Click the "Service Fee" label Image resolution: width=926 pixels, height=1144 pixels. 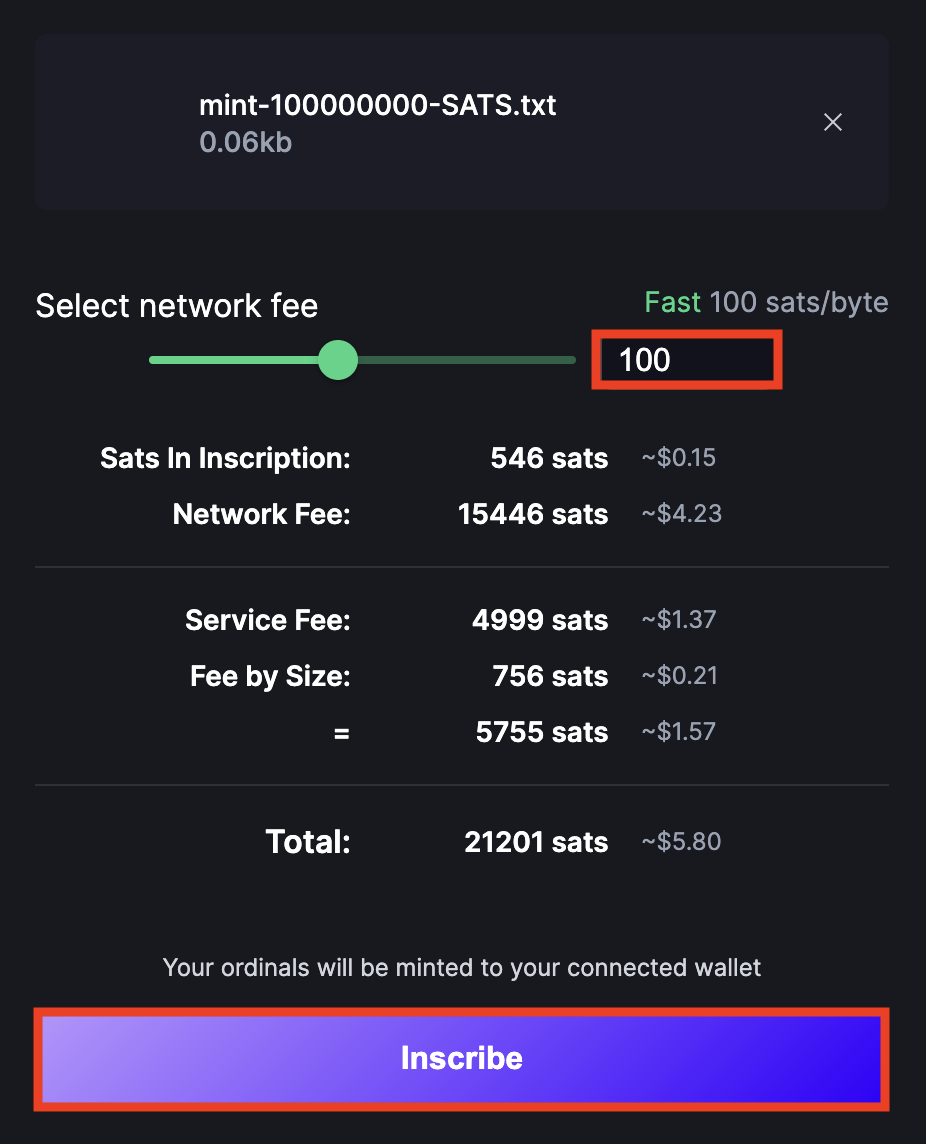pyautogui.click(x=267, y=620)
